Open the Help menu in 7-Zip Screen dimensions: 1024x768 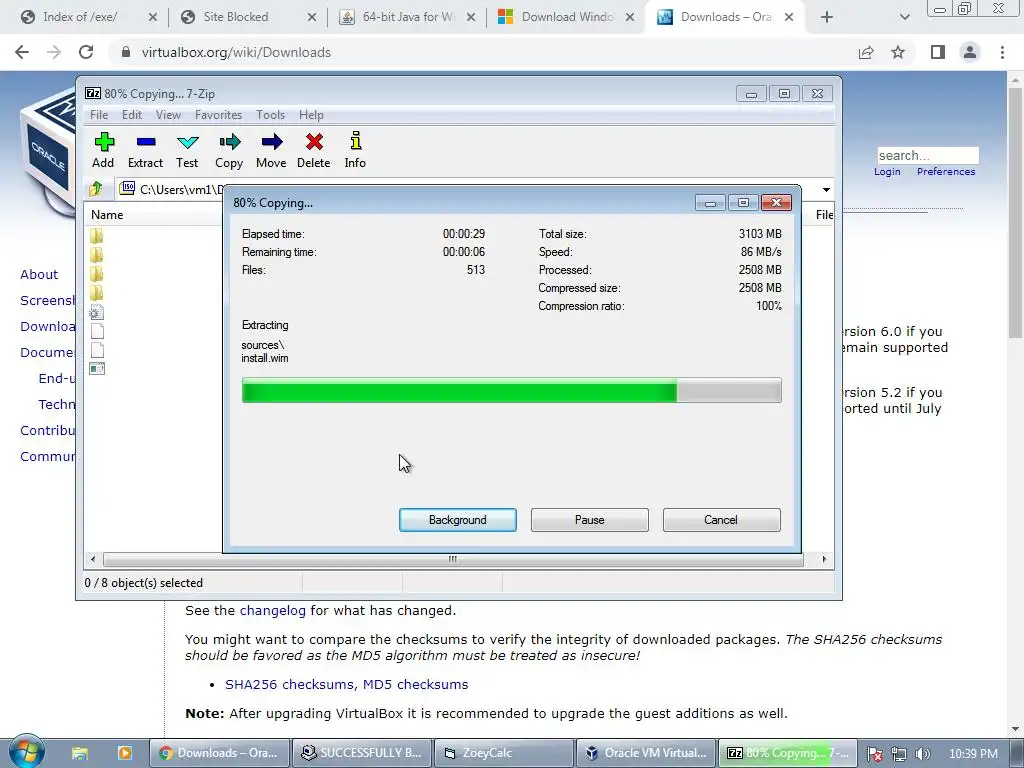[312, 115]
